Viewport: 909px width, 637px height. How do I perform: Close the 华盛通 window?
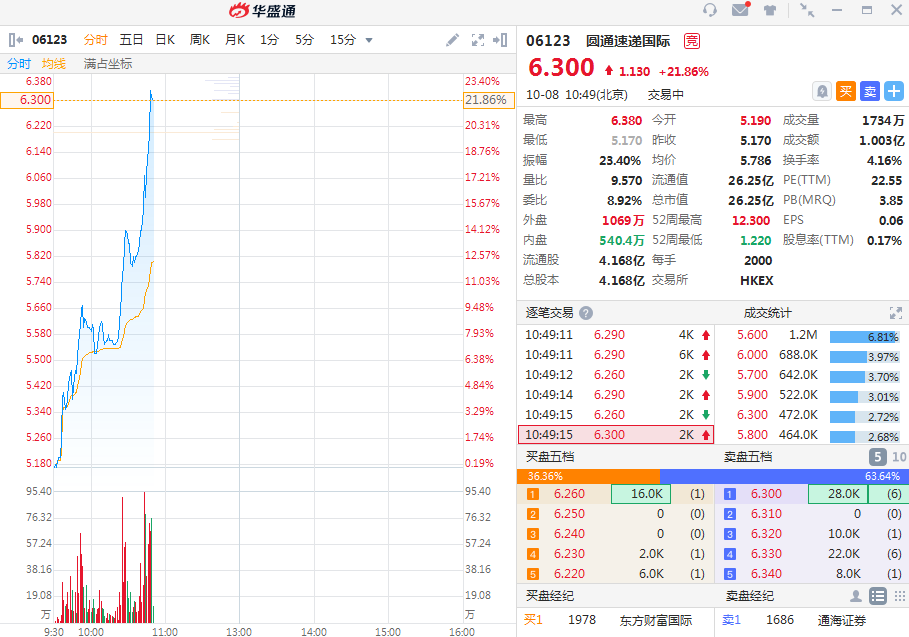click(x=896, y=10)
